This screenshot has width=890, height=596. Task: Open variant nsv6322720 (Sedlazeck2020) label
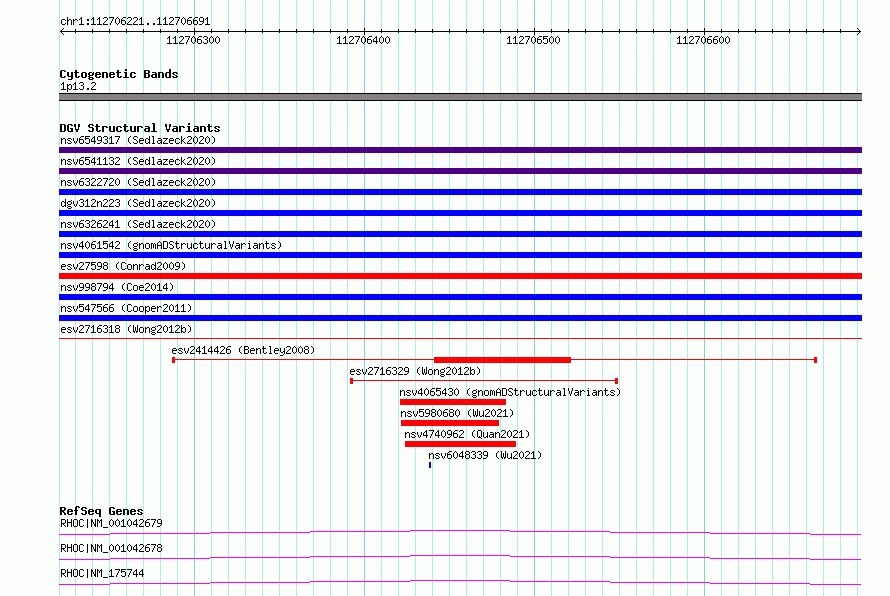pyautogui.click(x=138, y=182)
